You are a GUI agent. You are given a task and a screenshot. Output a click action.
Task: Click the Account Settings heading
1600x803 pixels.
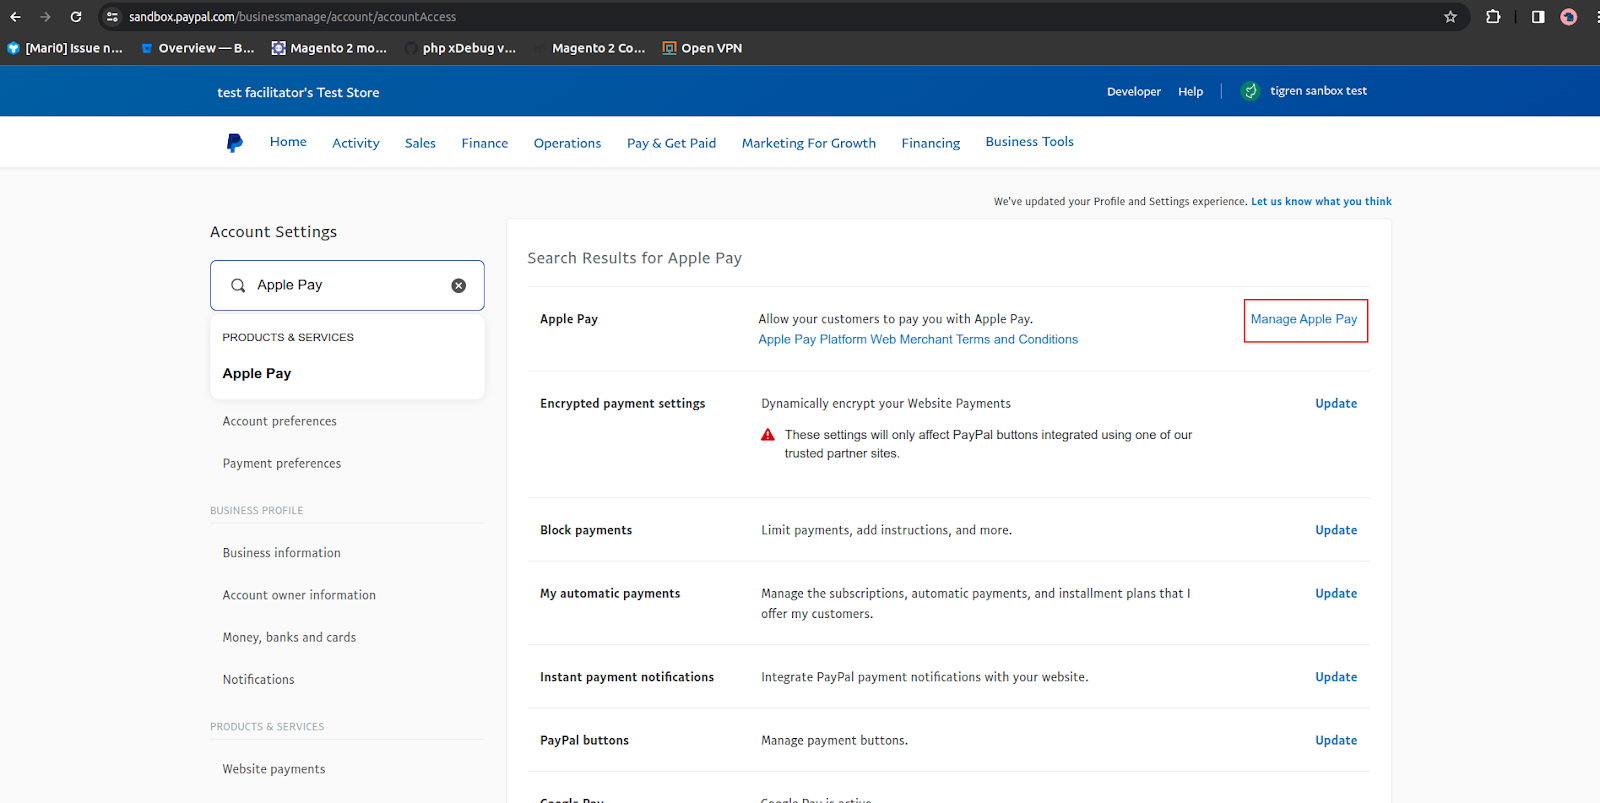(273, 232)
